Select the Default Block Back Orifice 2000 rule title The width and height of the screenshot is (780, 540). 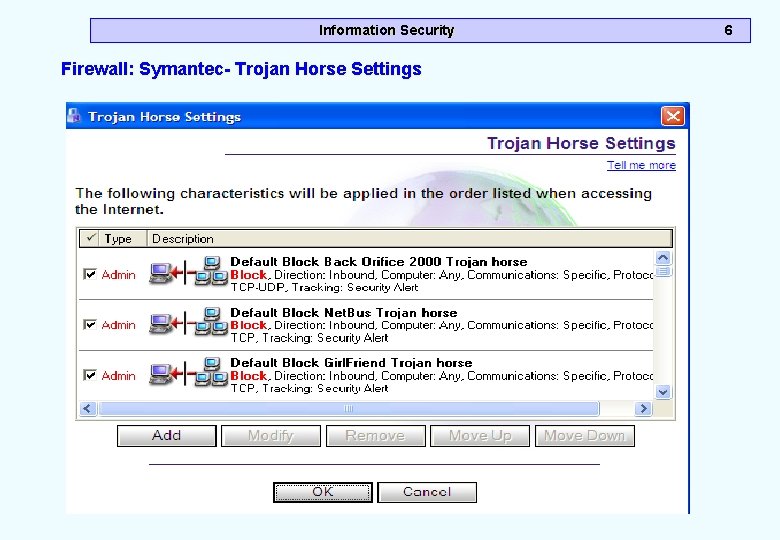point(379,262)
